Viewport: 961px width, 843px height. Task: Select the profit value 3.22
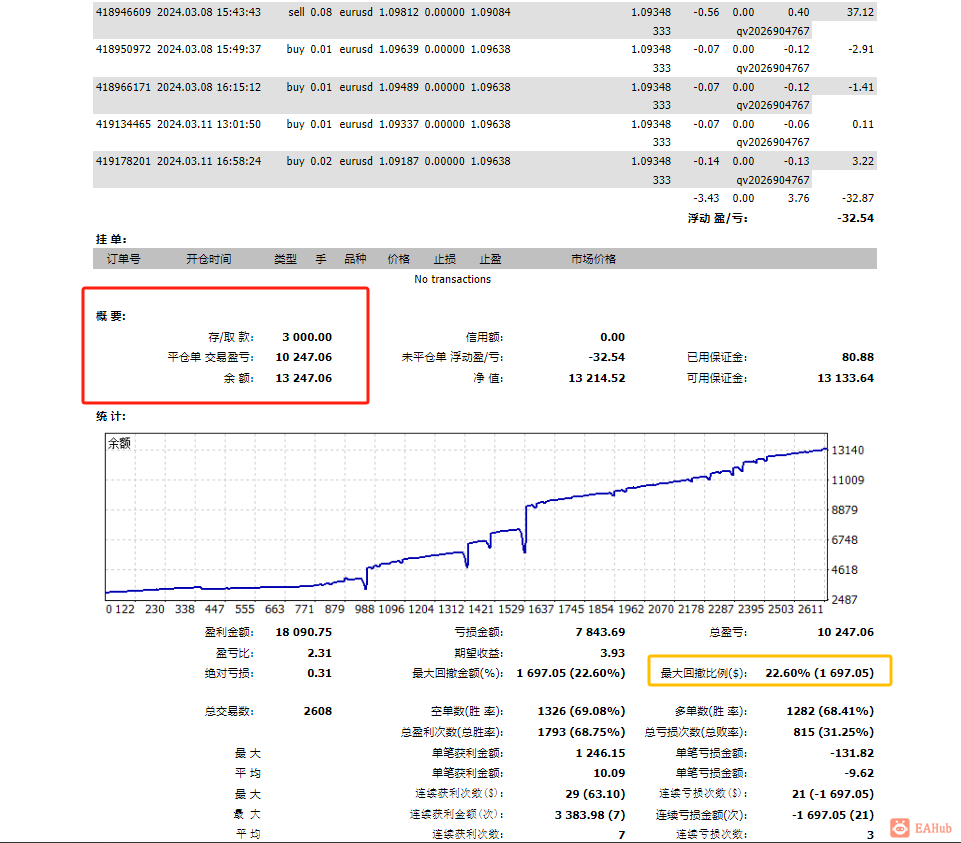(x=863, y=161)
